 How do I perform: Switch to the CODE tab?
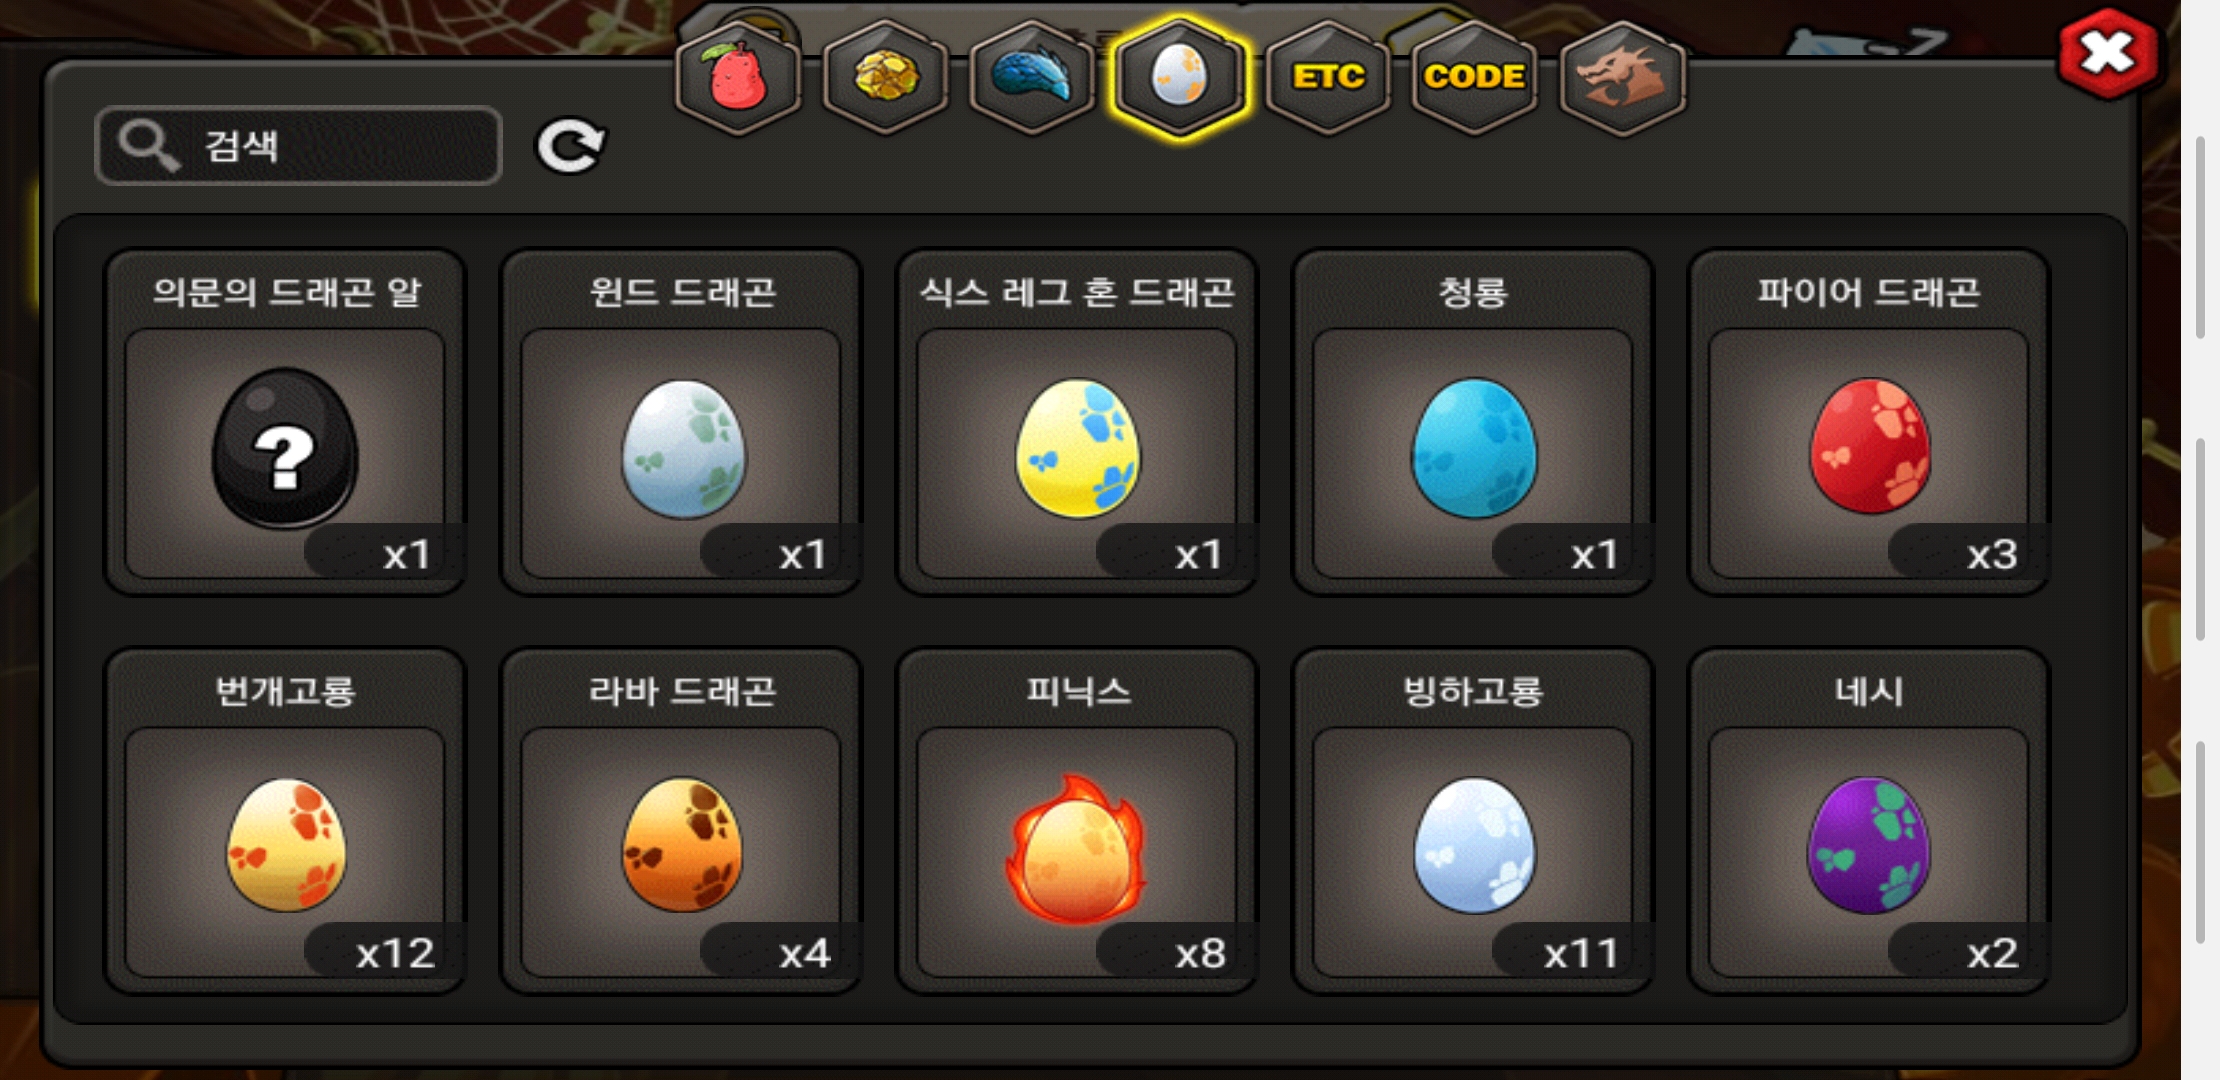(x=1474, y=77)
